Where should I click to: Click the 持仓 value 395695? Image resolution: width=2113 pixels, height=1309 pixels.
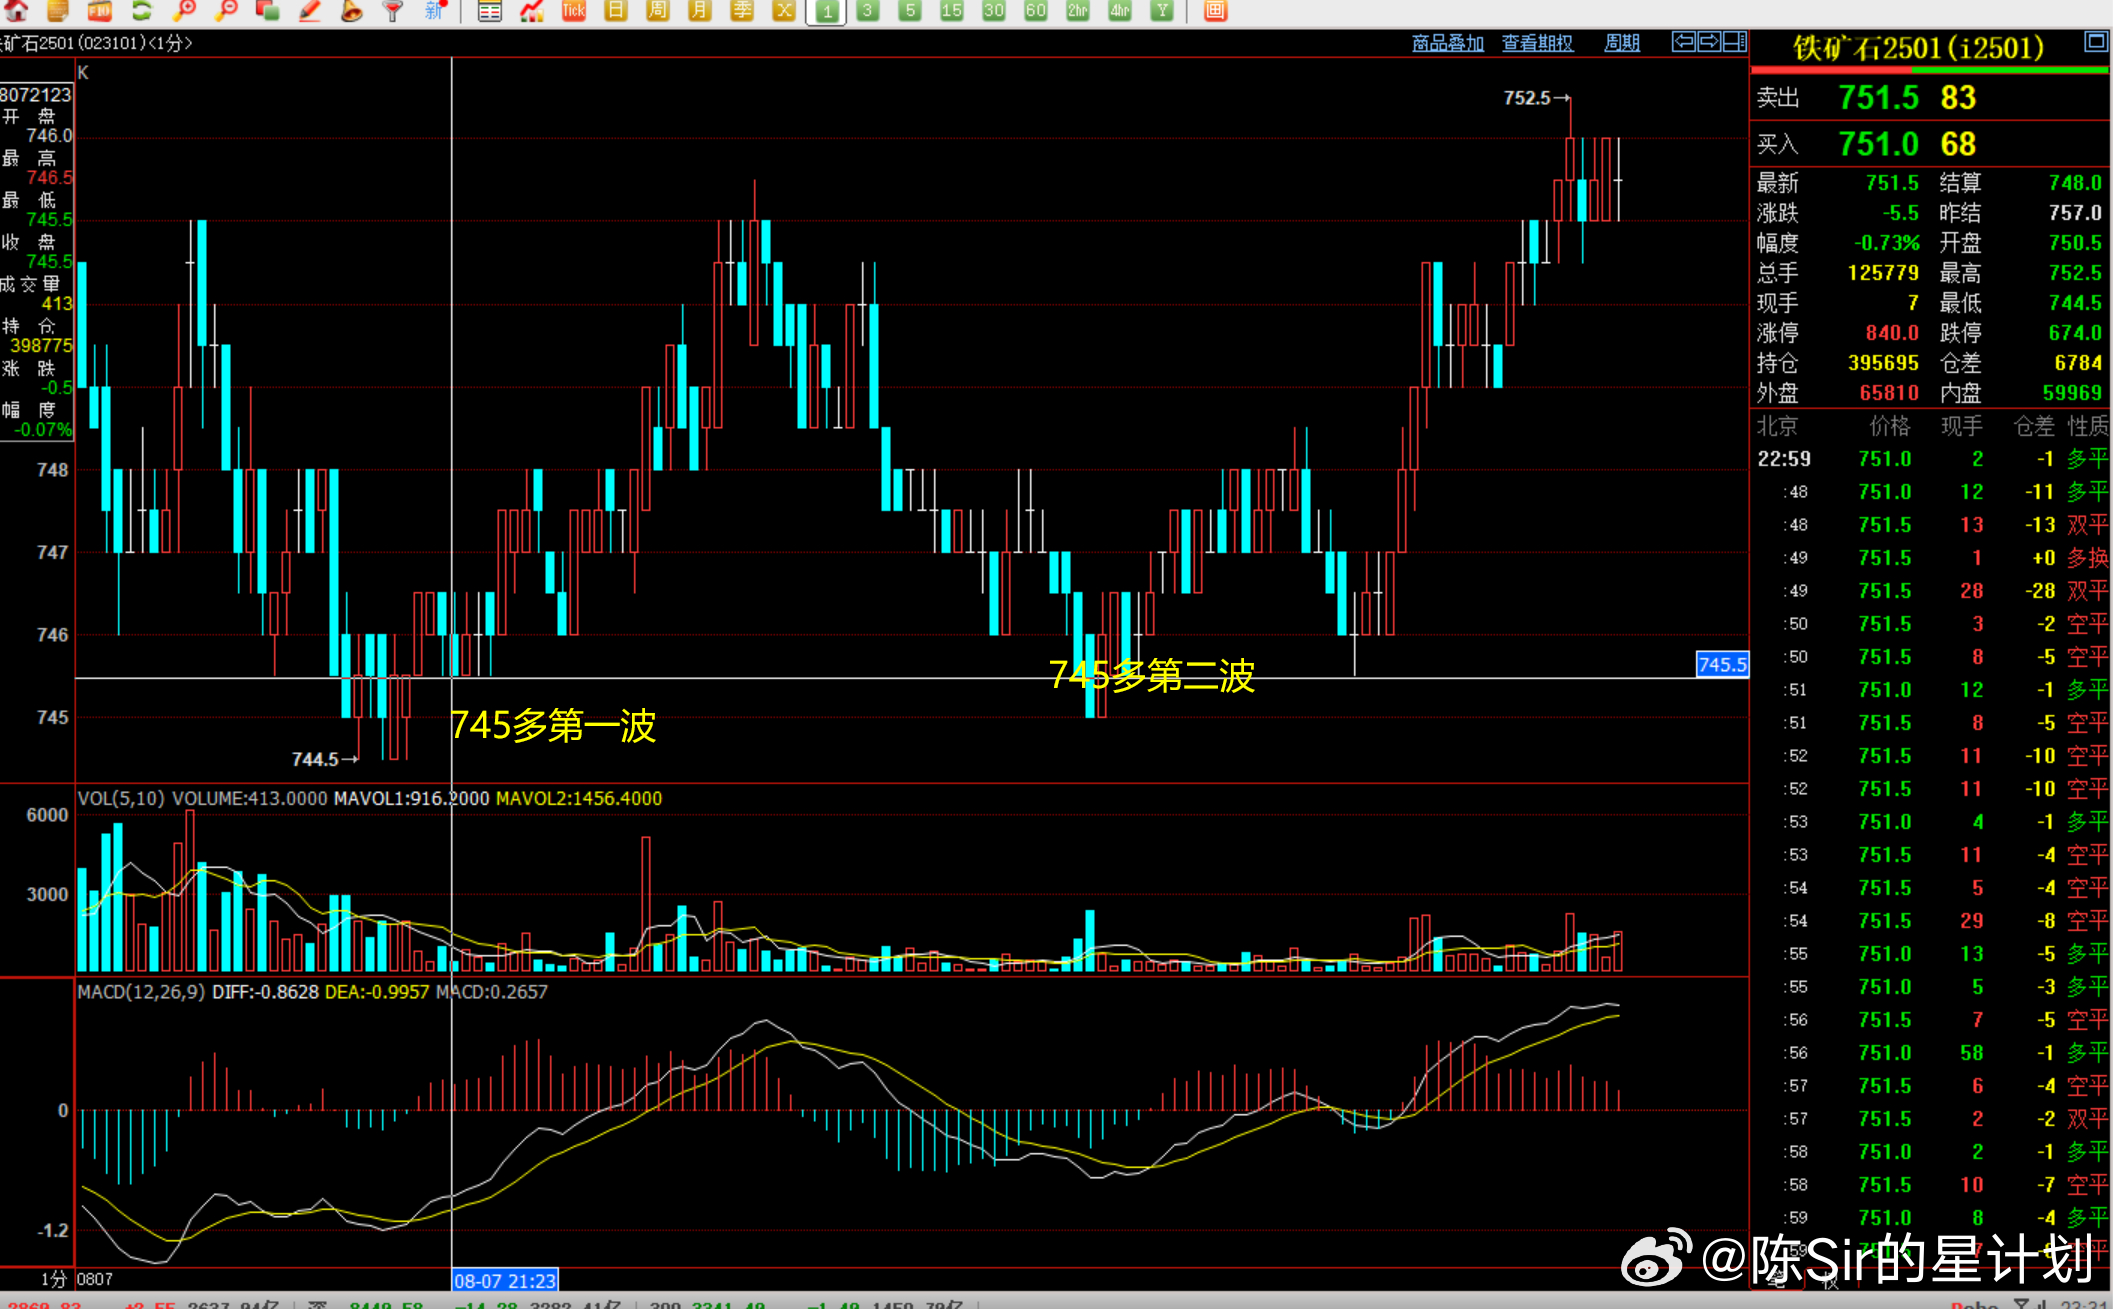point(1883,363)
